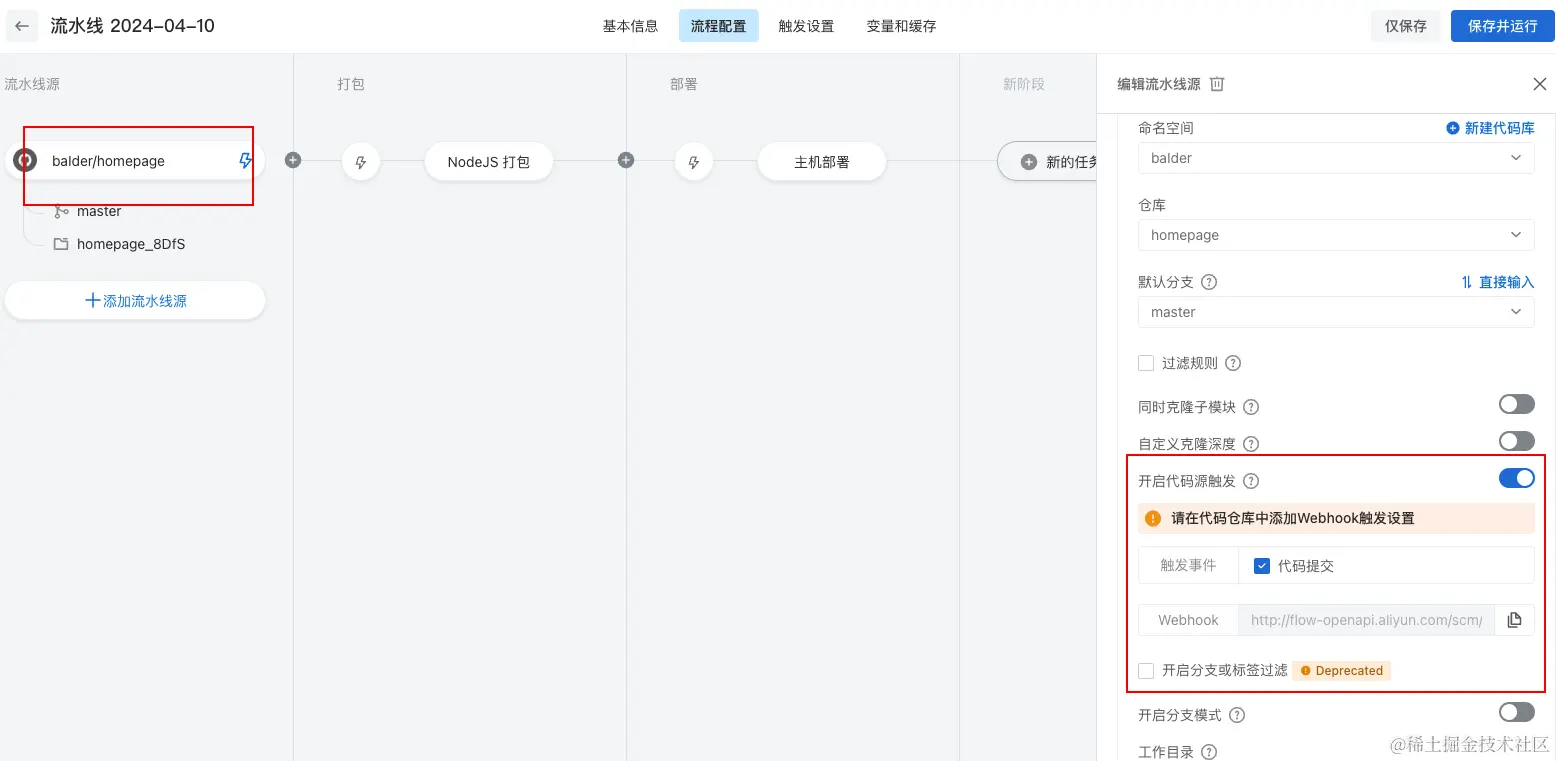Click the pipeline title 流水线 2024-04-10
This screenshot has height=761, width=1556.
[133, 26]
